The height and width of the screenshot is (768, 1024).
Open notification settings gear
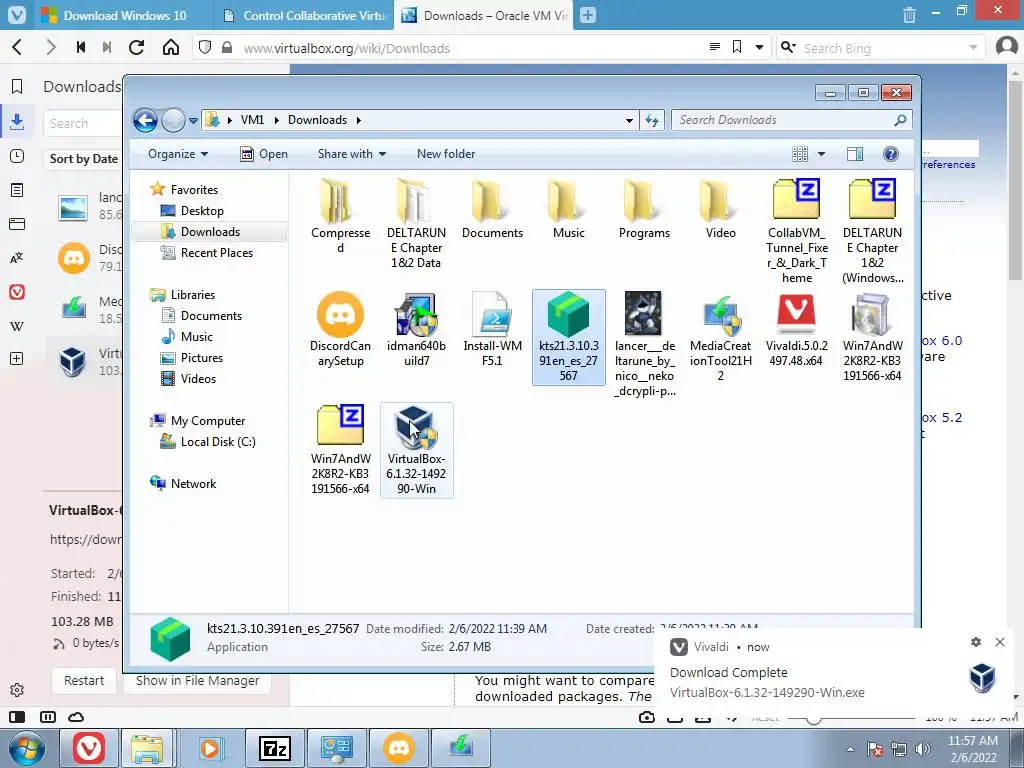pos(976,642)
